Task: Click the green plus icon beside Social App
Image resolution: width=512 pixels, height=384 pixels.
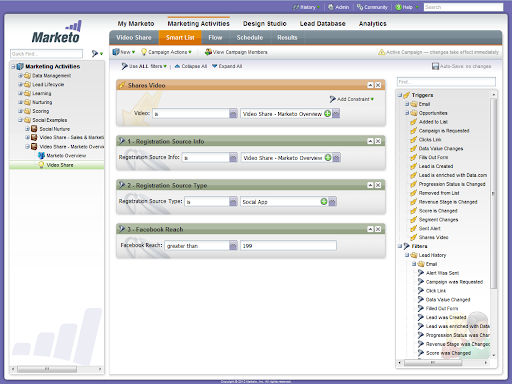Action: pos(324,201)
